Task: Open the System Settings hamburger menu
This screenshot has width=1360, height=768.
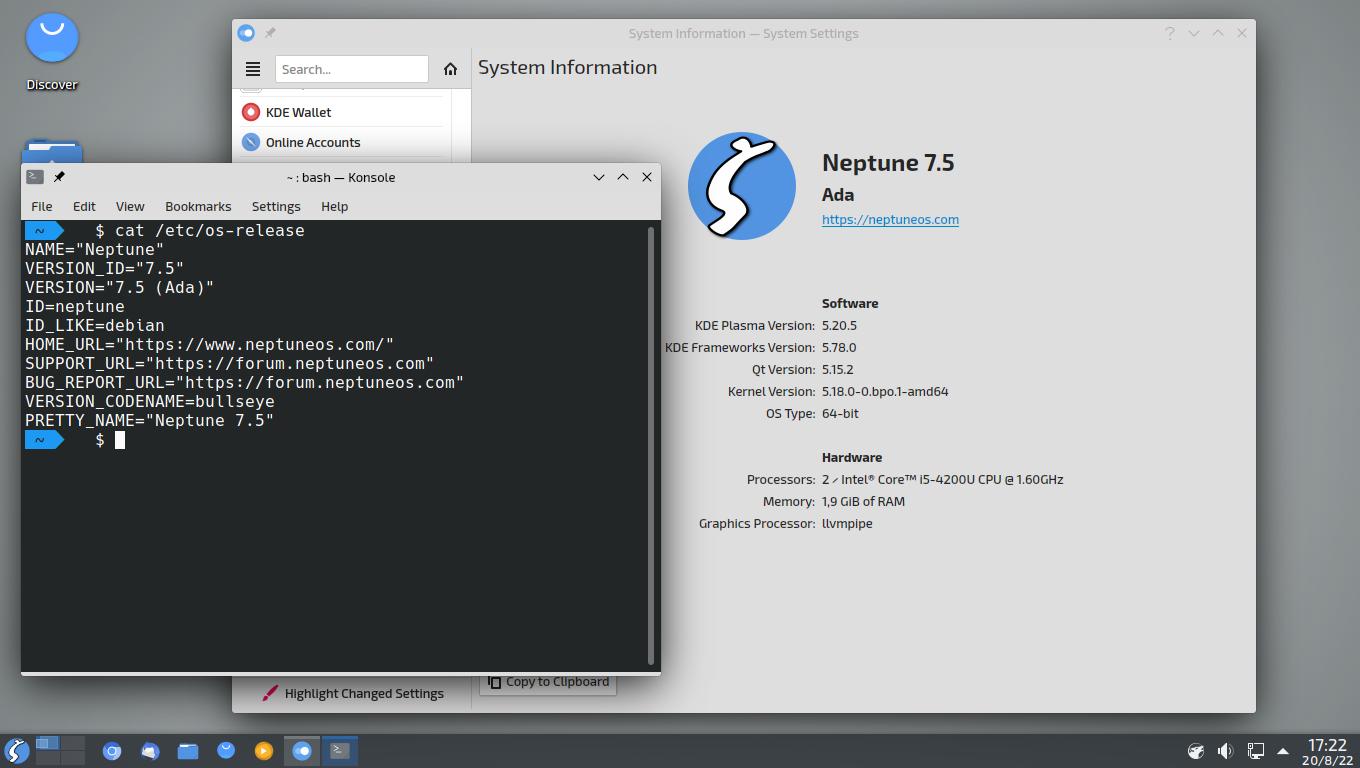Action: pos(253,69)
